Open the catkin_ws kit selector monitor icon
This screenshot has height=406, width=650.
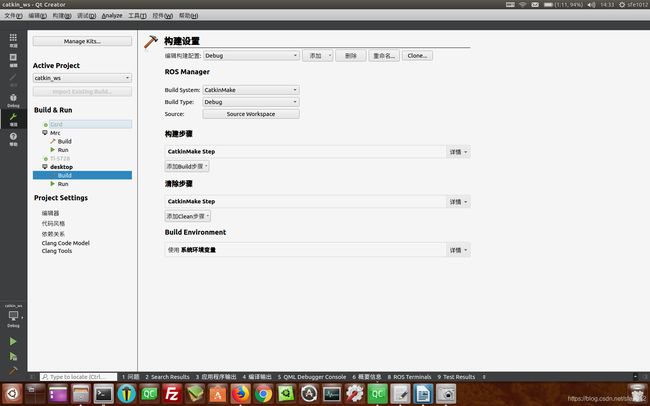click(x=13, y=316)
